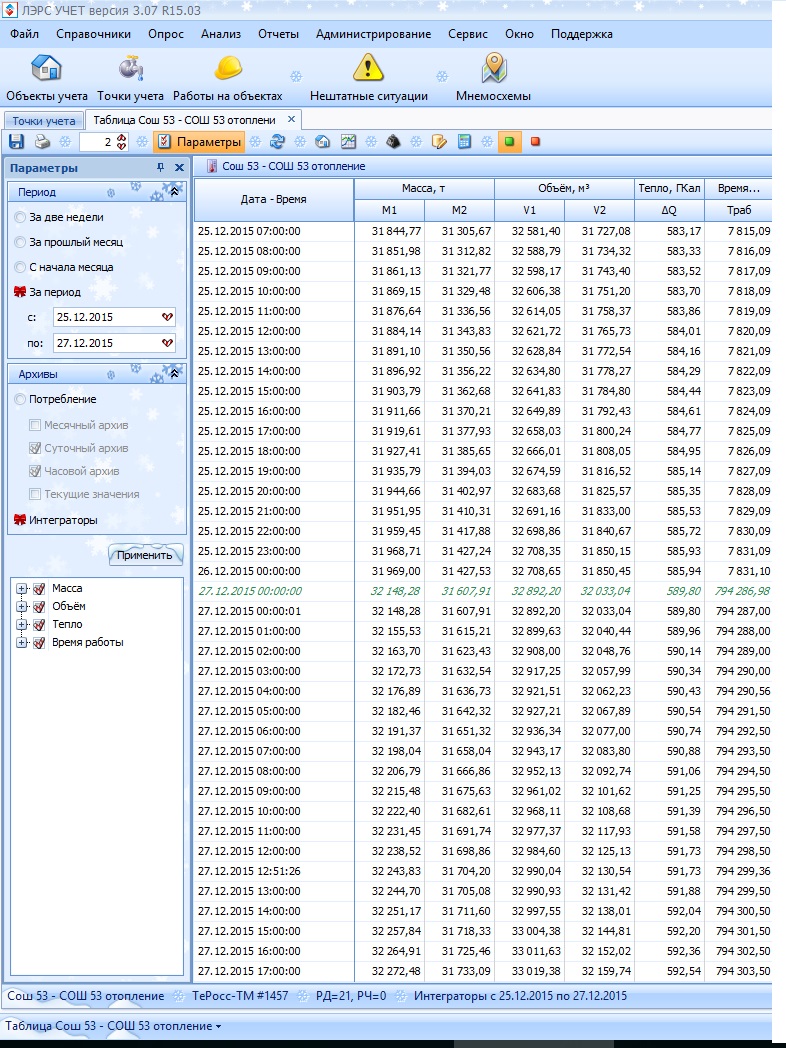Click the Применить button
Viewport: 786px width, 1048px height.
144,555
